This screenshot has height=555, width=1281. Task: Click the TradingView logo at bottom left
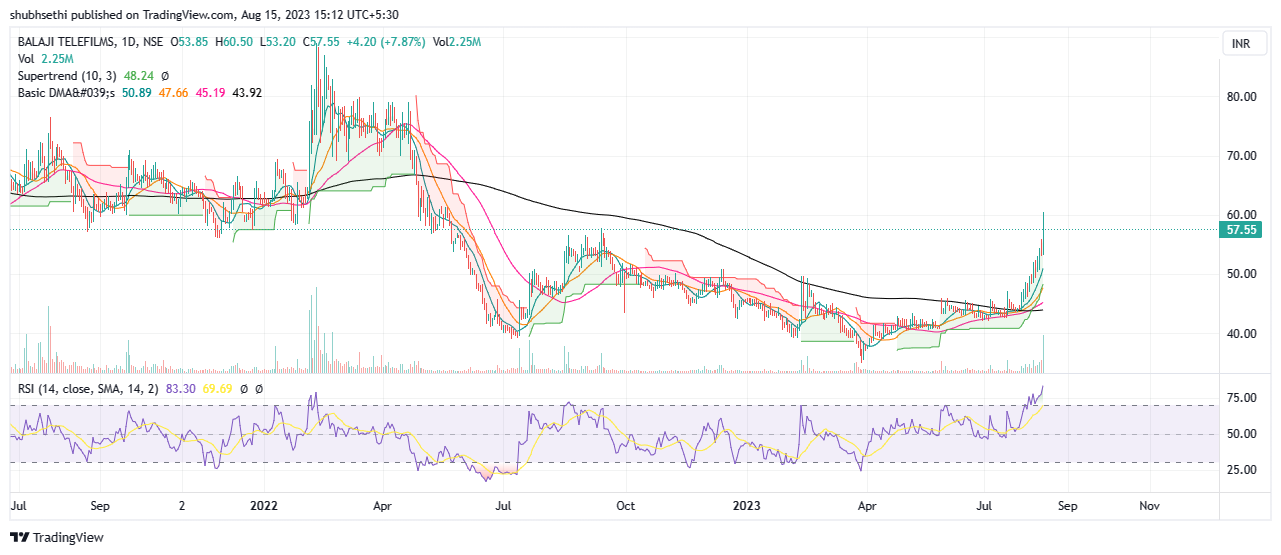[56, 537]
